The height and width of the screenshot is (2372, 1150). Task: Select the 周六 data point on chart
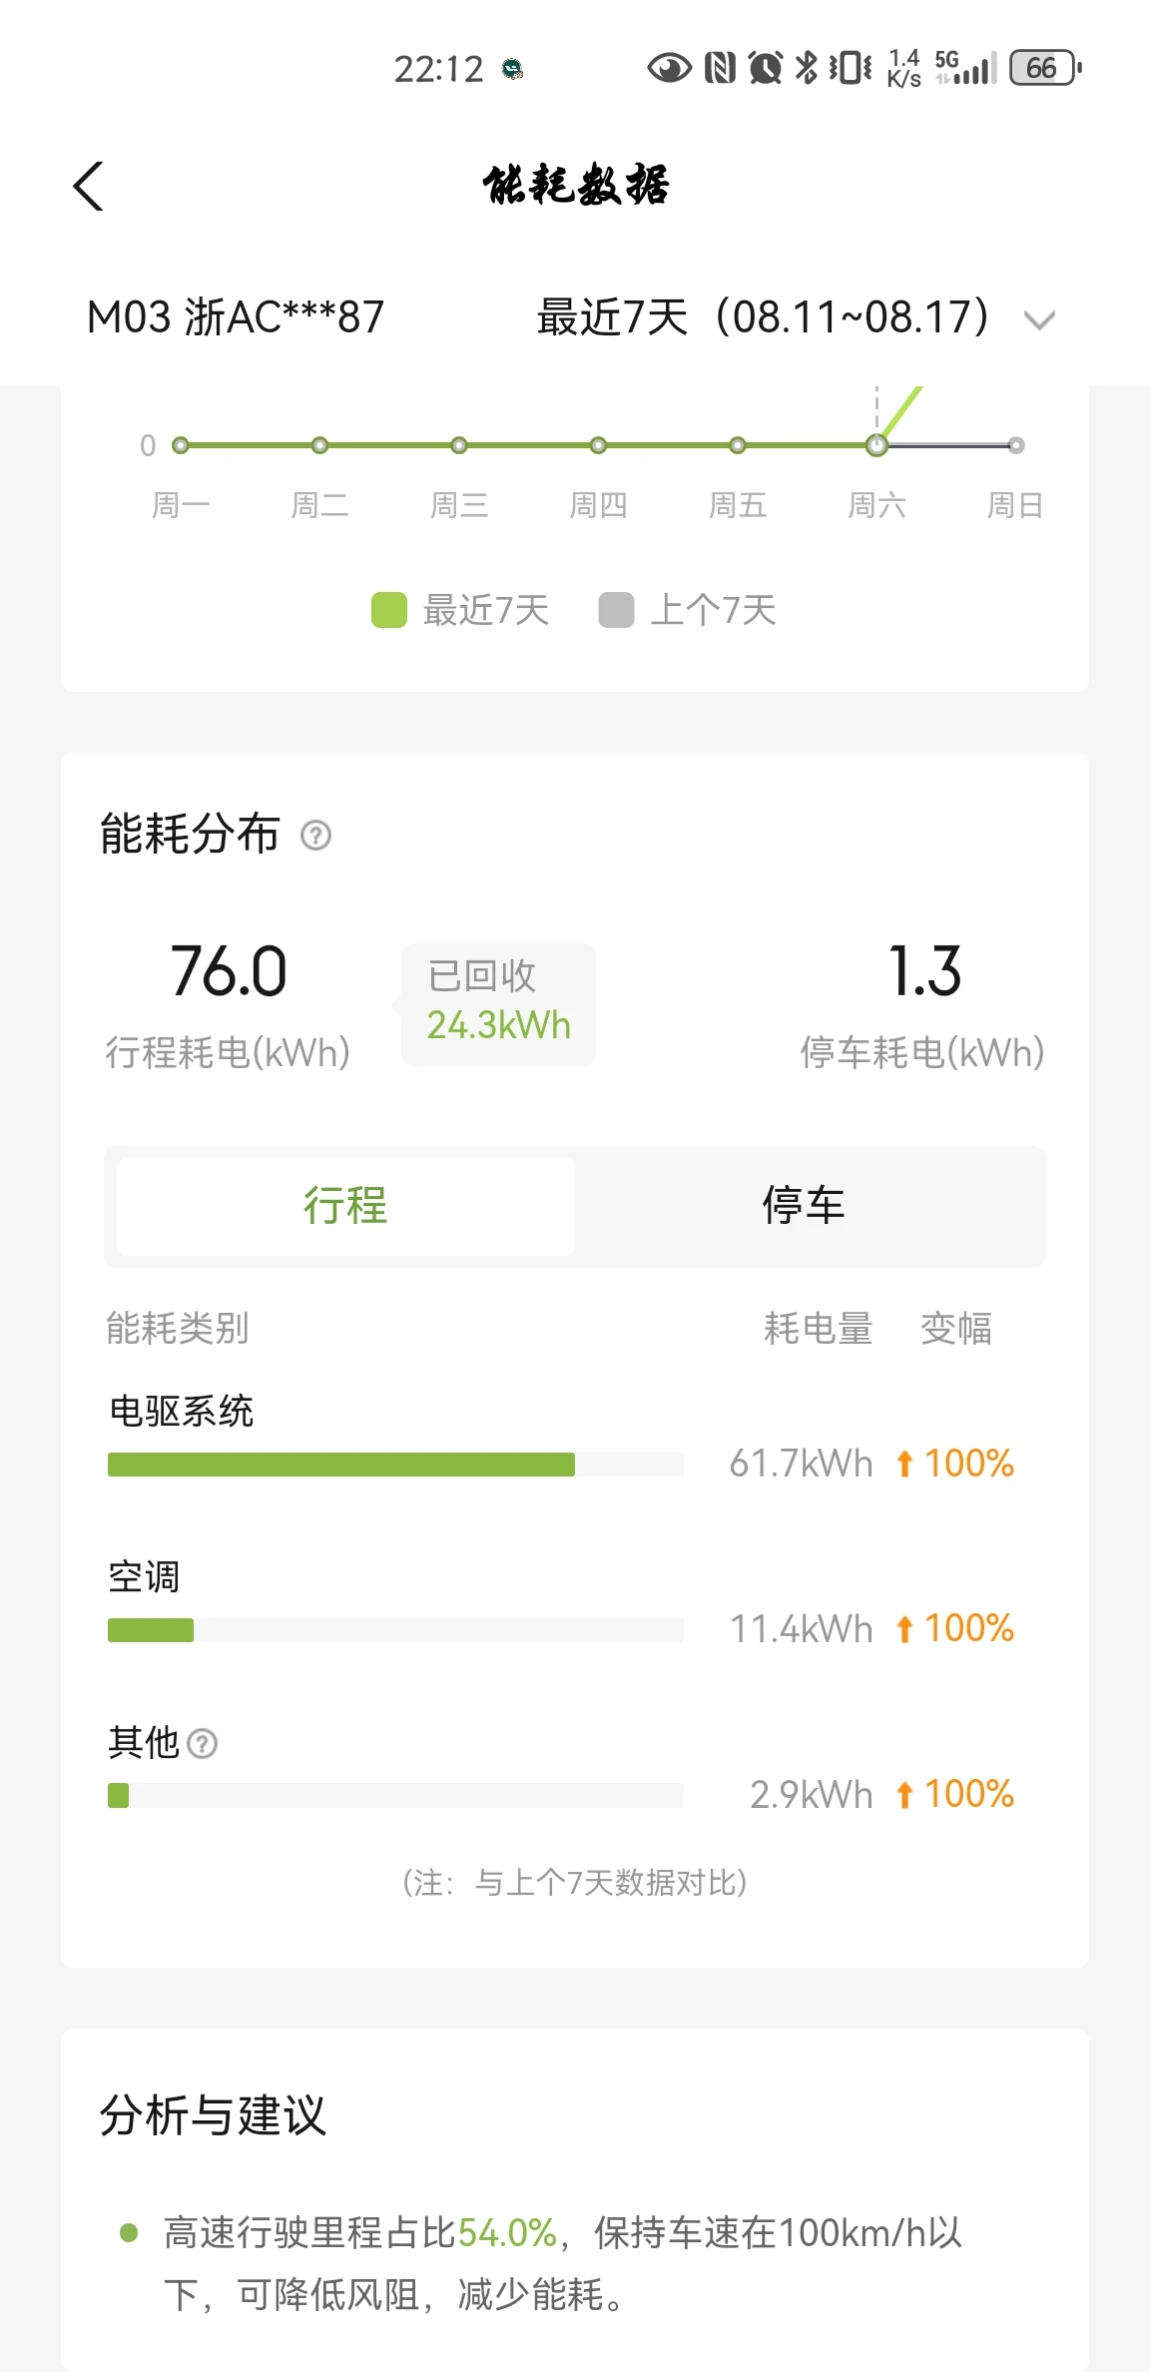pos(877,446)
